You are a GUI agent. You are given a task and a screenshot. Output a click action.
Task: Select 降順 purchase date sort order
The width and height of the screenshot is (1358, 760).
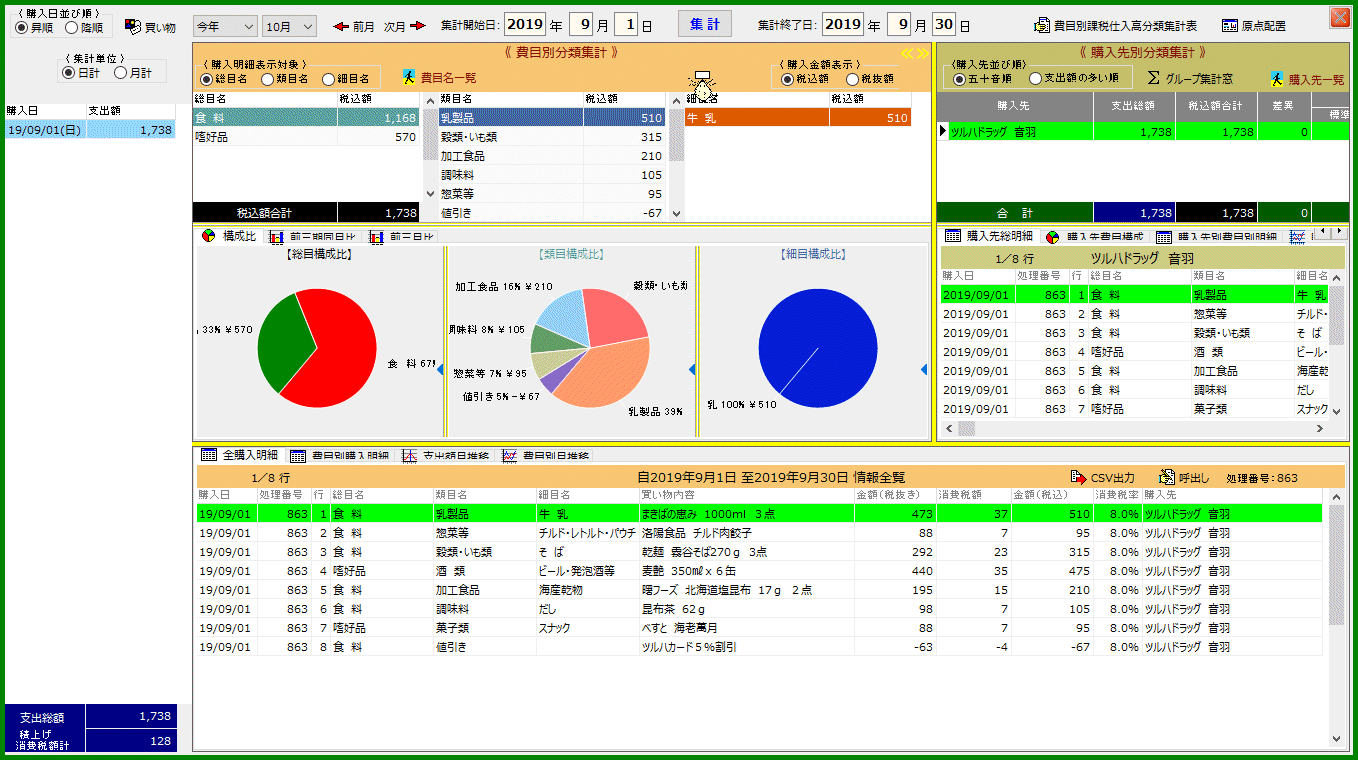coord(72,28)
